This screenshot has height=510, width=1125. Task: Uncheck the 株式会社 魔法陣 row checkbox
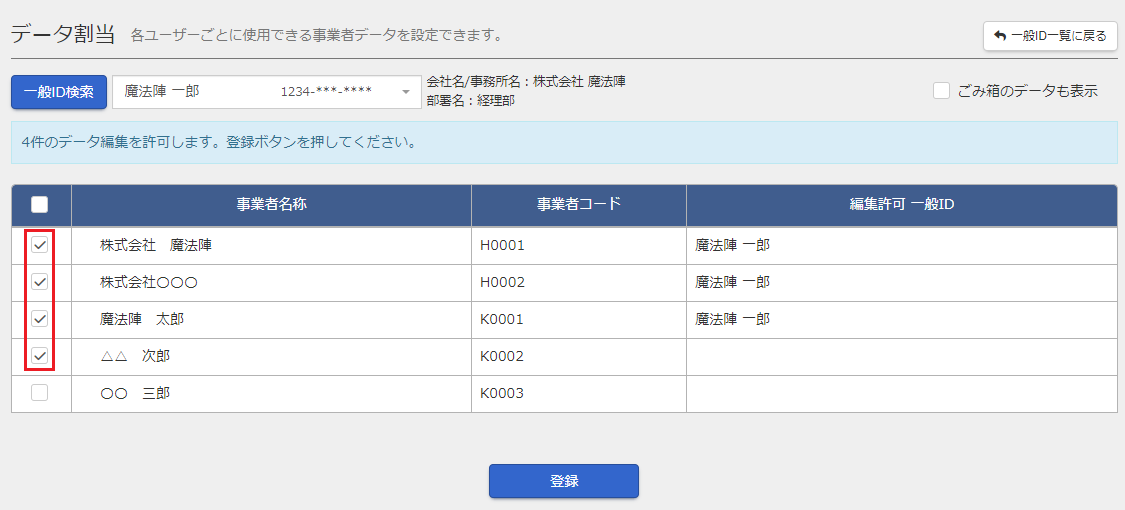40,245
